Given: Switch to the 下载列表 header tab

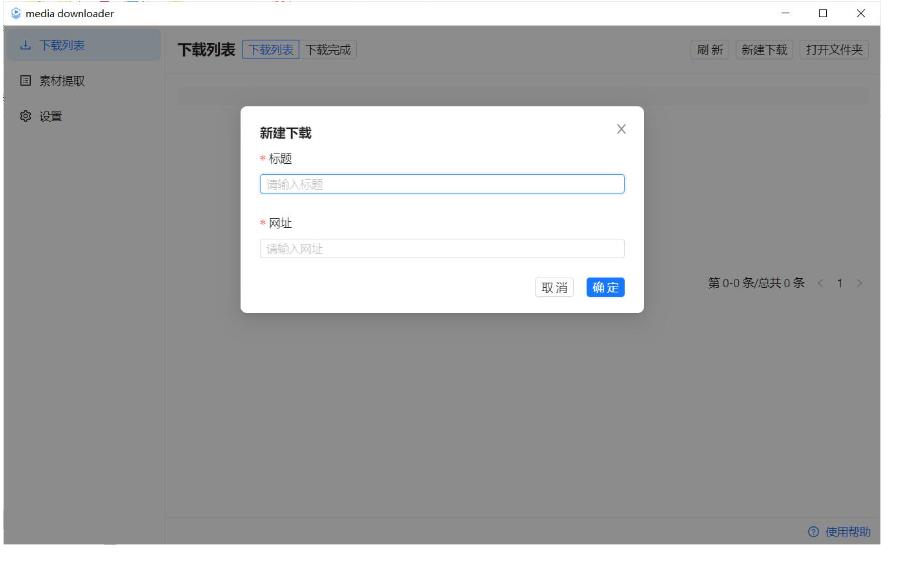Looking at the screenshot, I should click(x=270, y=50).
